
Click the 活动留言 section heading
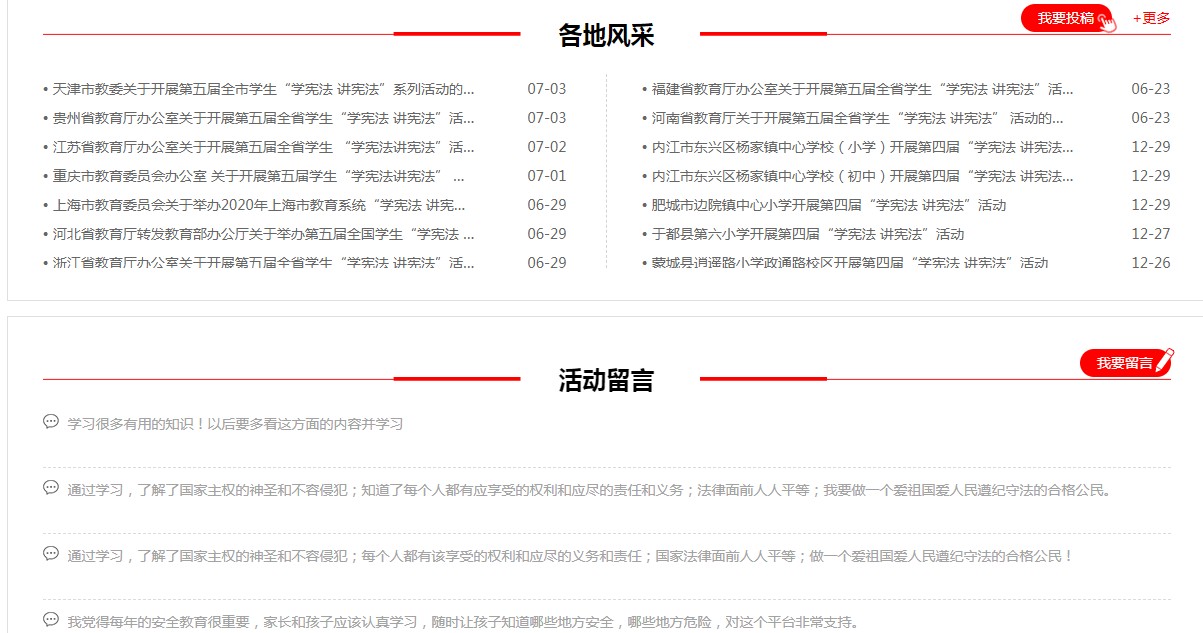click(x=606, y=380)
